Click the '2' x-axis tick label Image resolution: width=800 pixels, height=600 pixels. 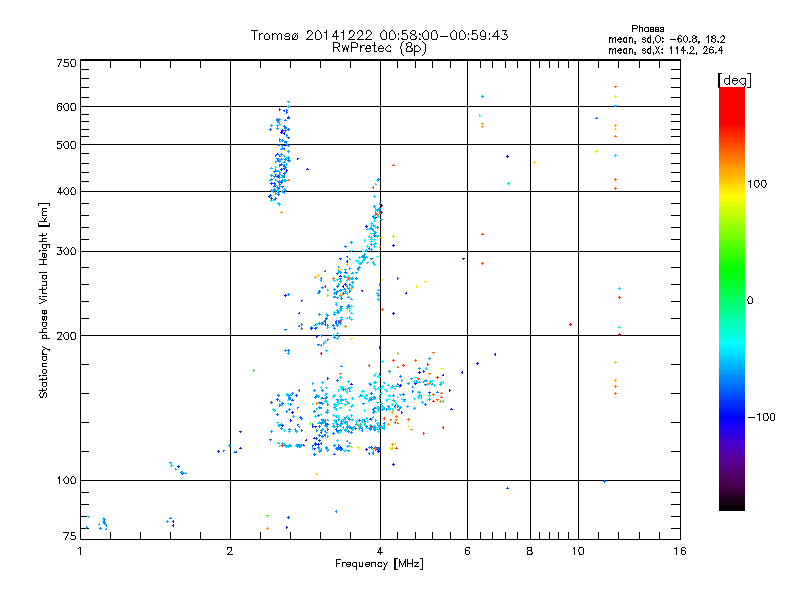(x=230, y=551)
